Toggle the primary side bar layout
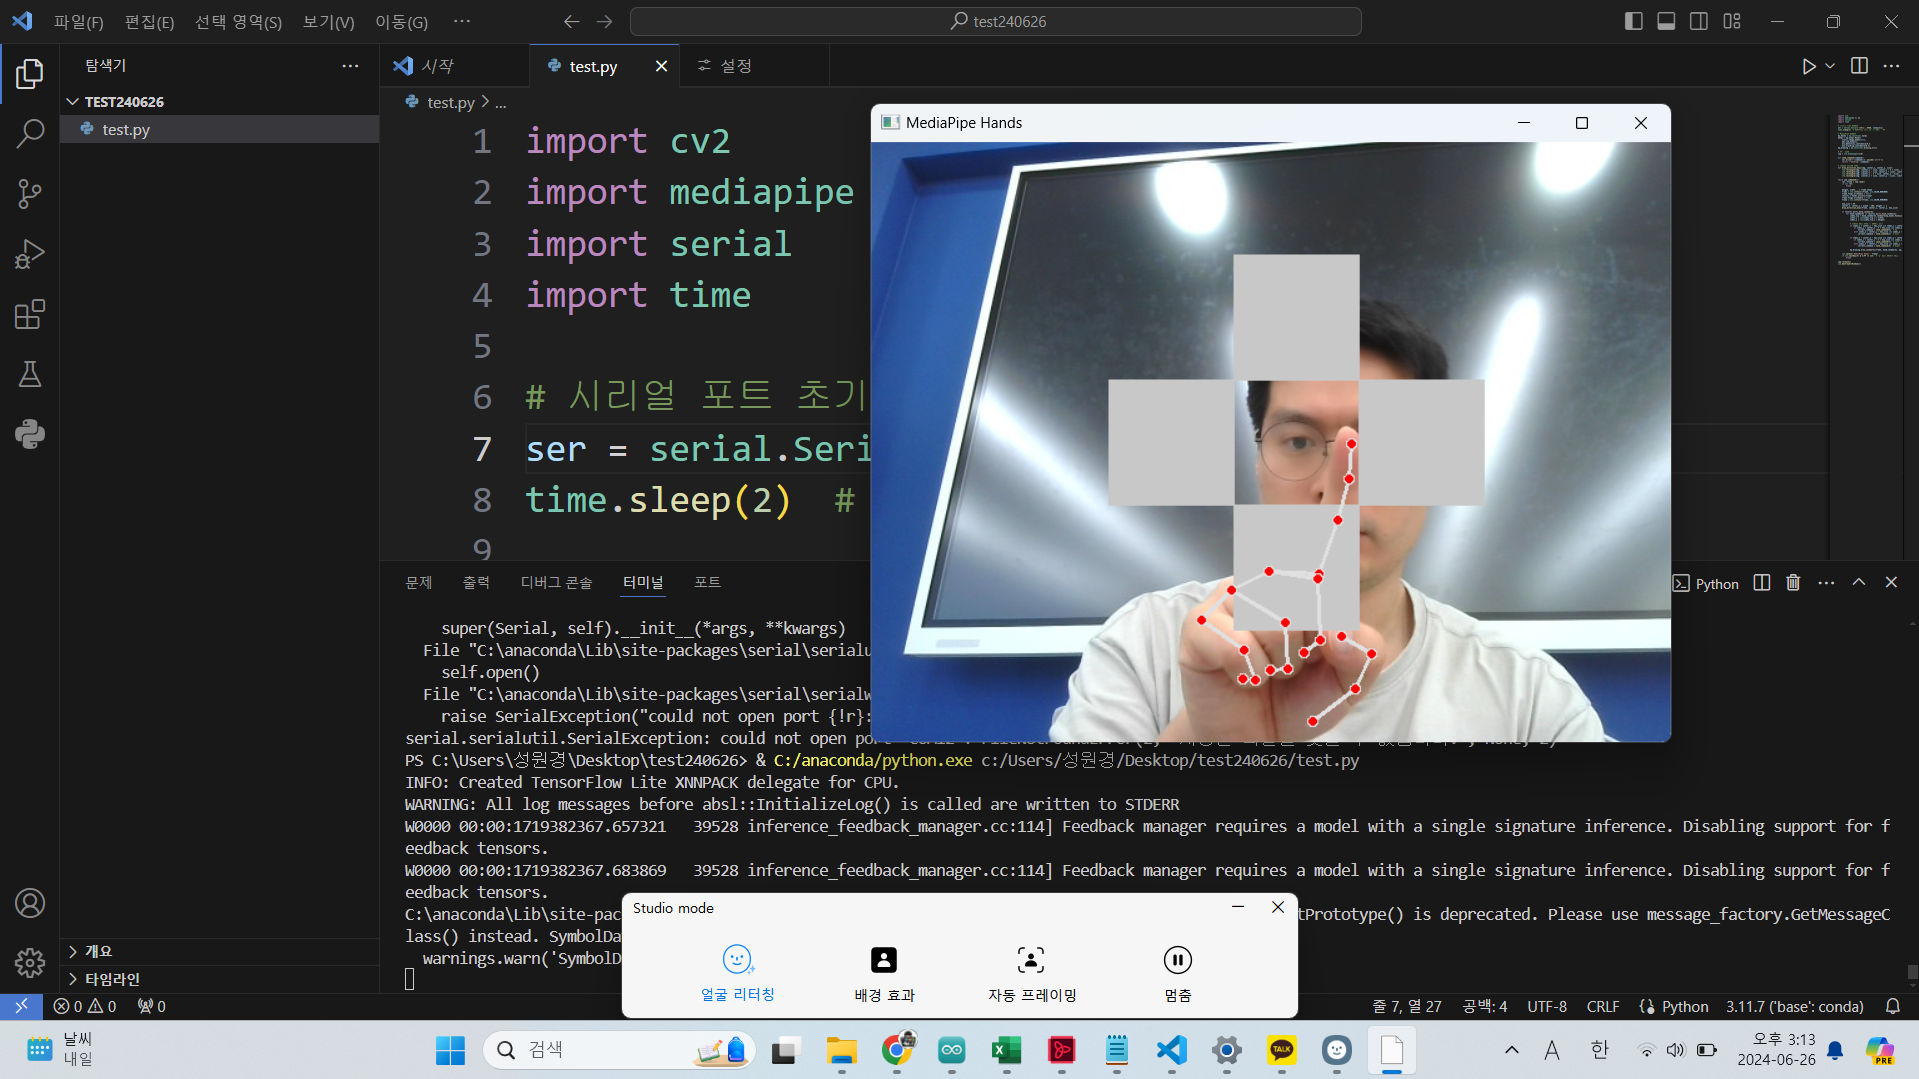This screenshot has height=1079, width=1919. tap(1633, 21)
